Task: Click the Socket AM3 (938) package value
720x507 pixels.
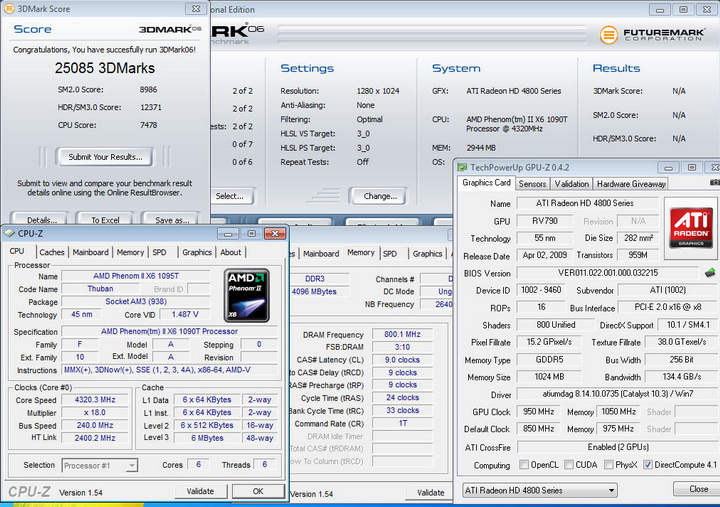Action: click(x=136, y=302)
